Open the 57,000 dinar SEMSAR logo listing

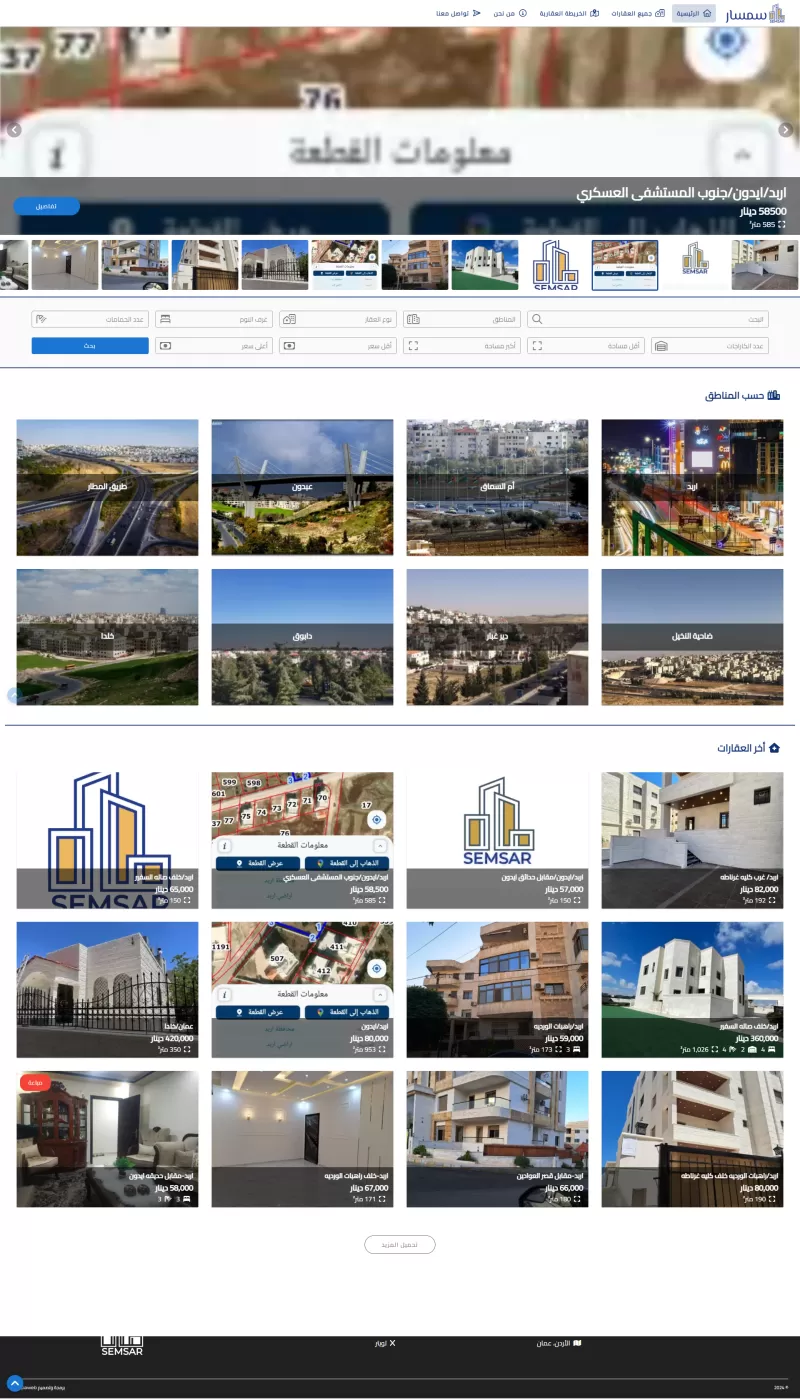pos(497,840)
